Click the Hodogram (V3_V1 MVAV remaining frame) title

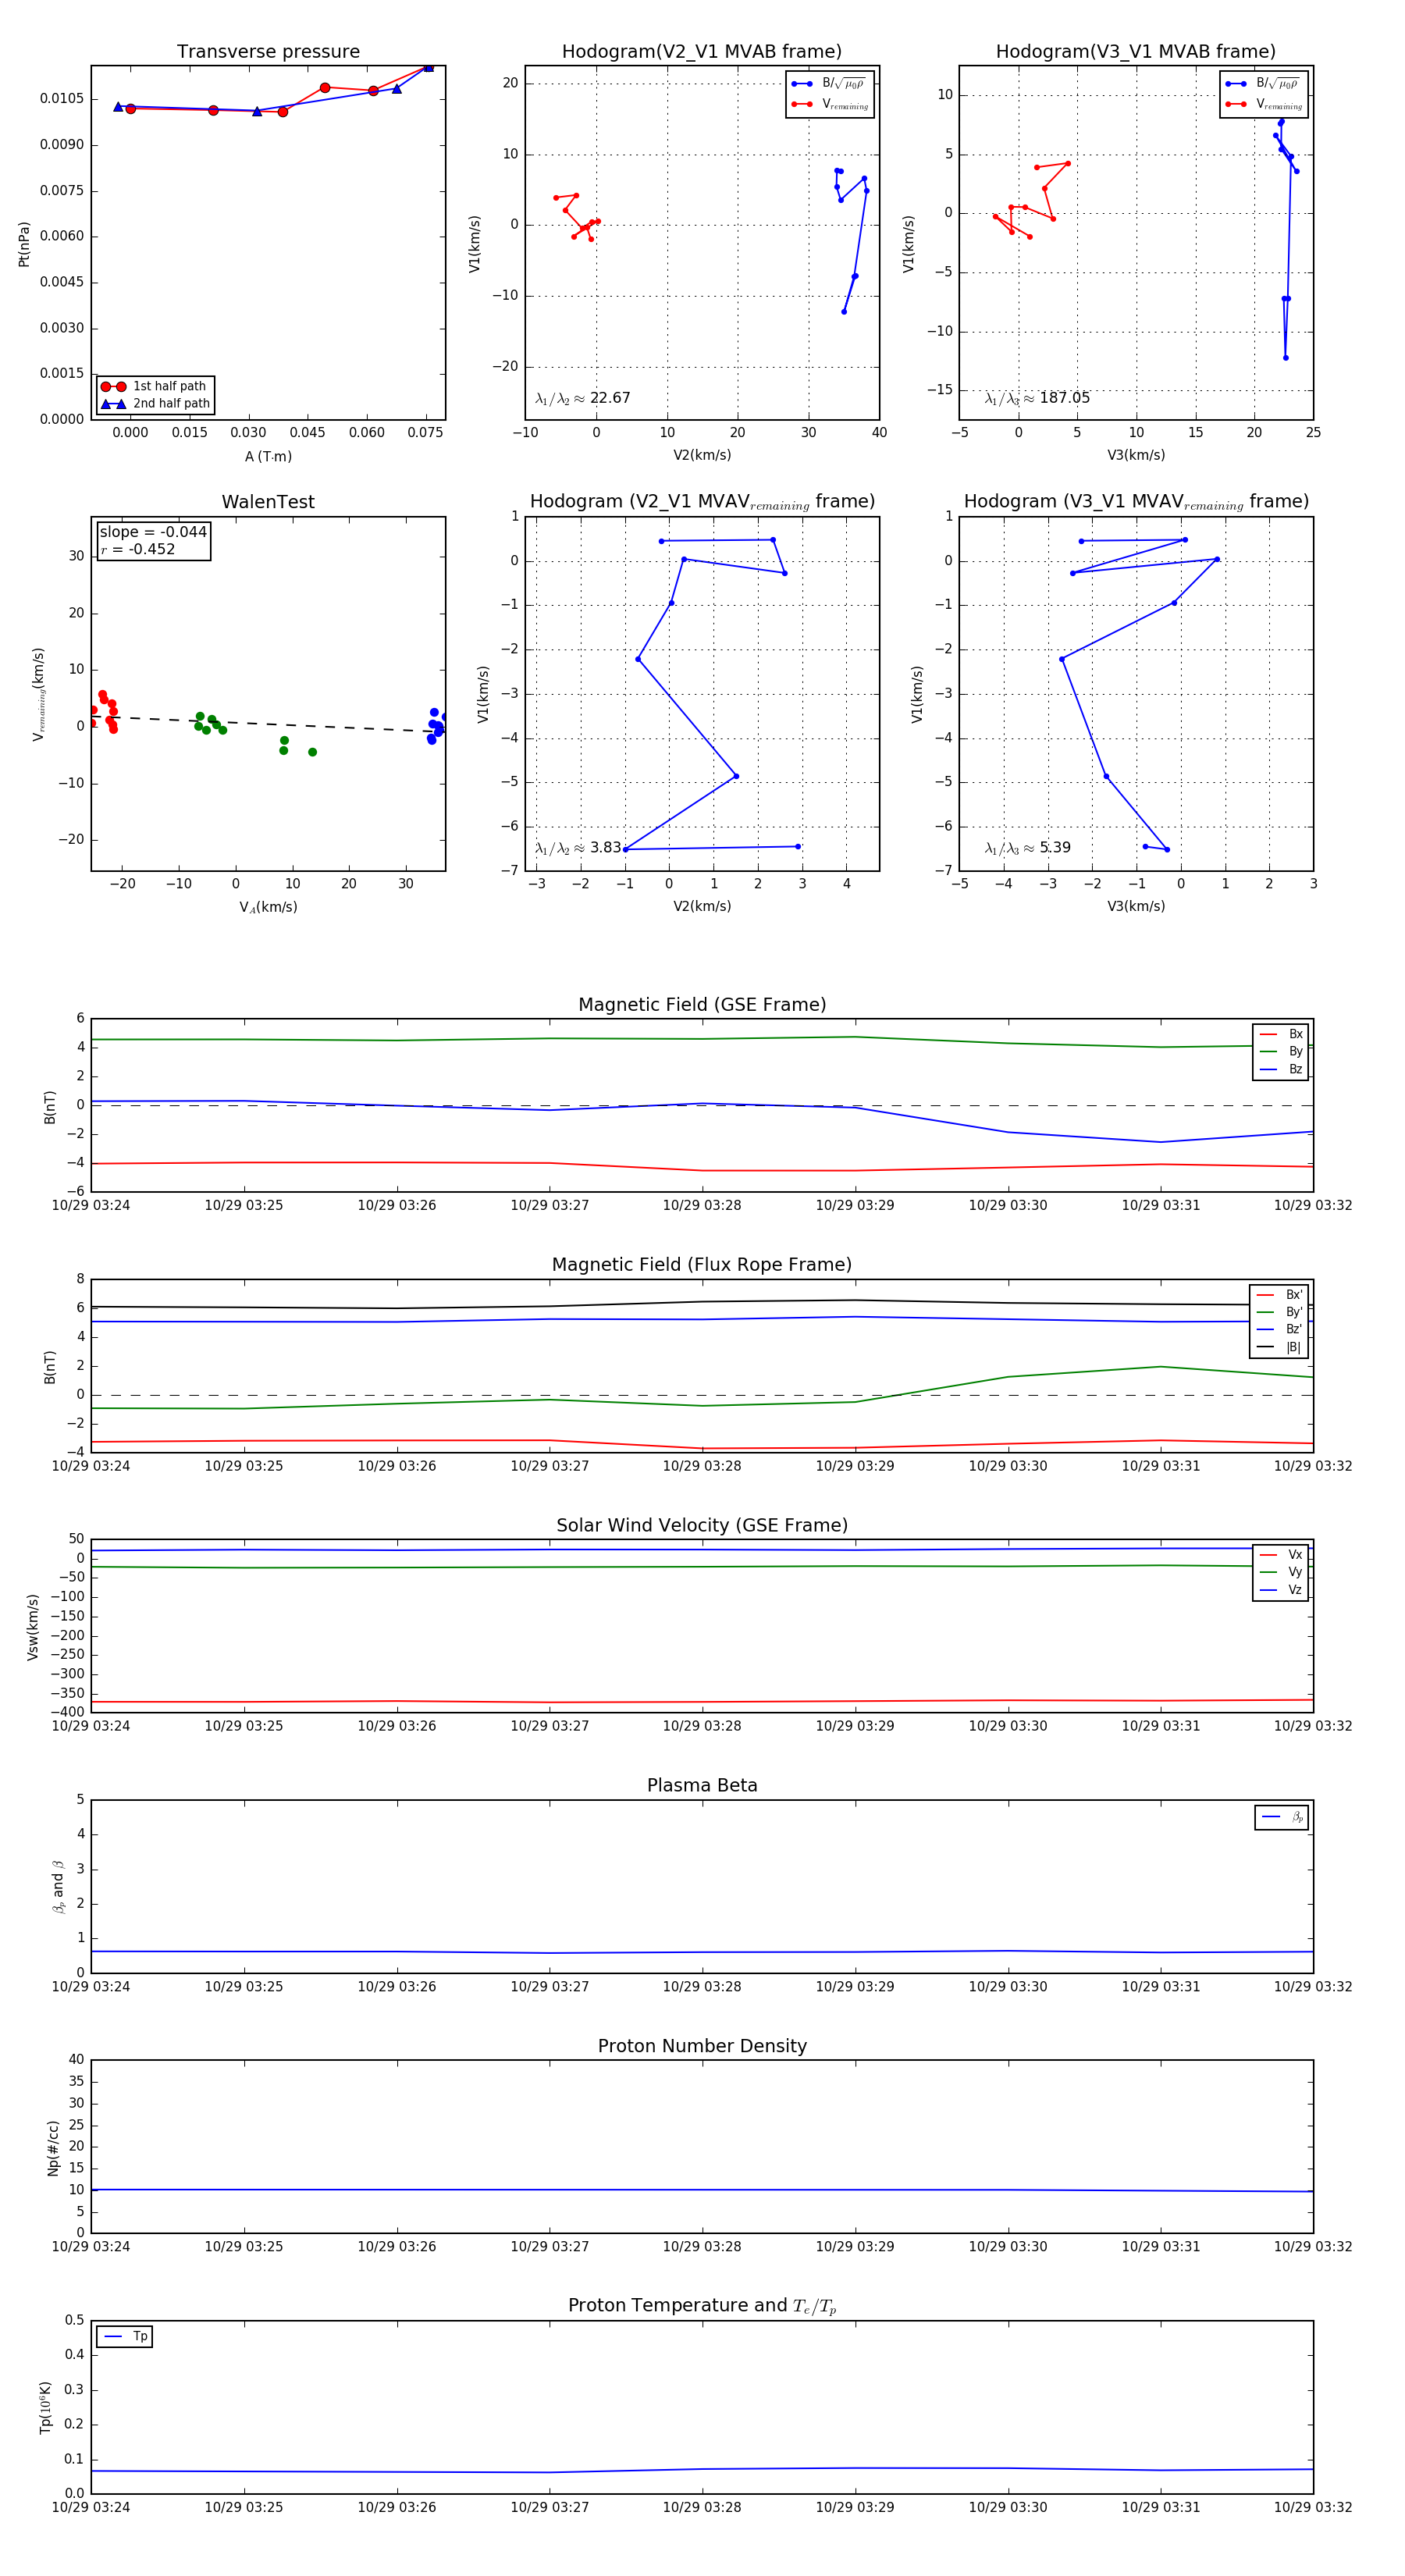pos(1136,502)
